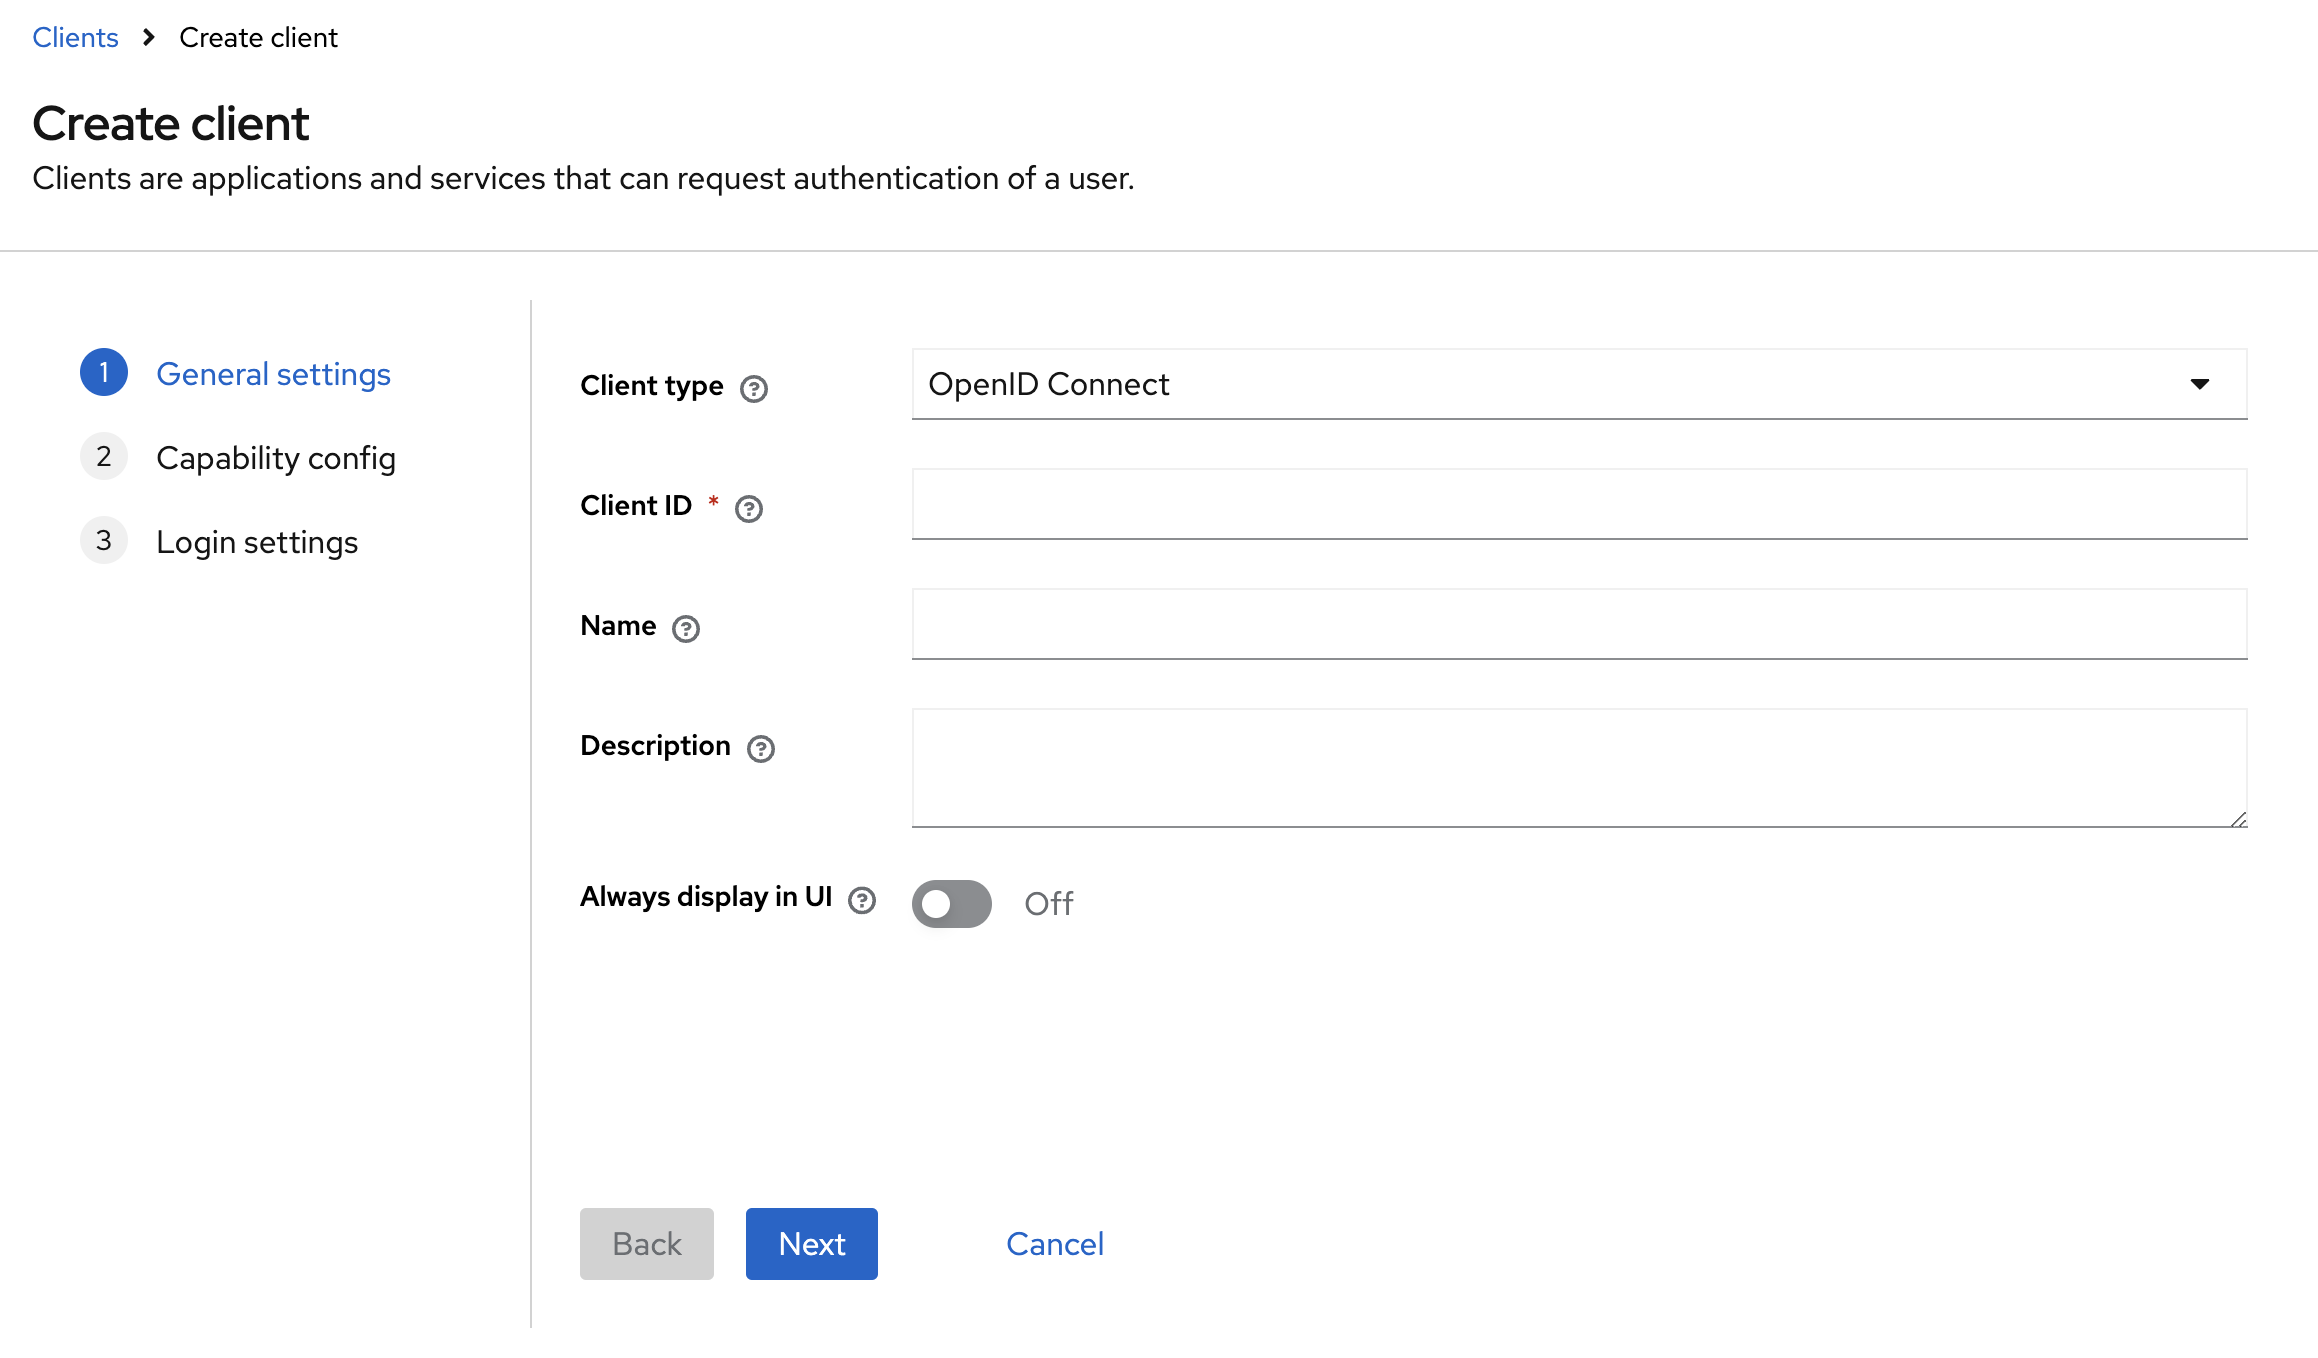Cancel client creation

[1054, 1243]
